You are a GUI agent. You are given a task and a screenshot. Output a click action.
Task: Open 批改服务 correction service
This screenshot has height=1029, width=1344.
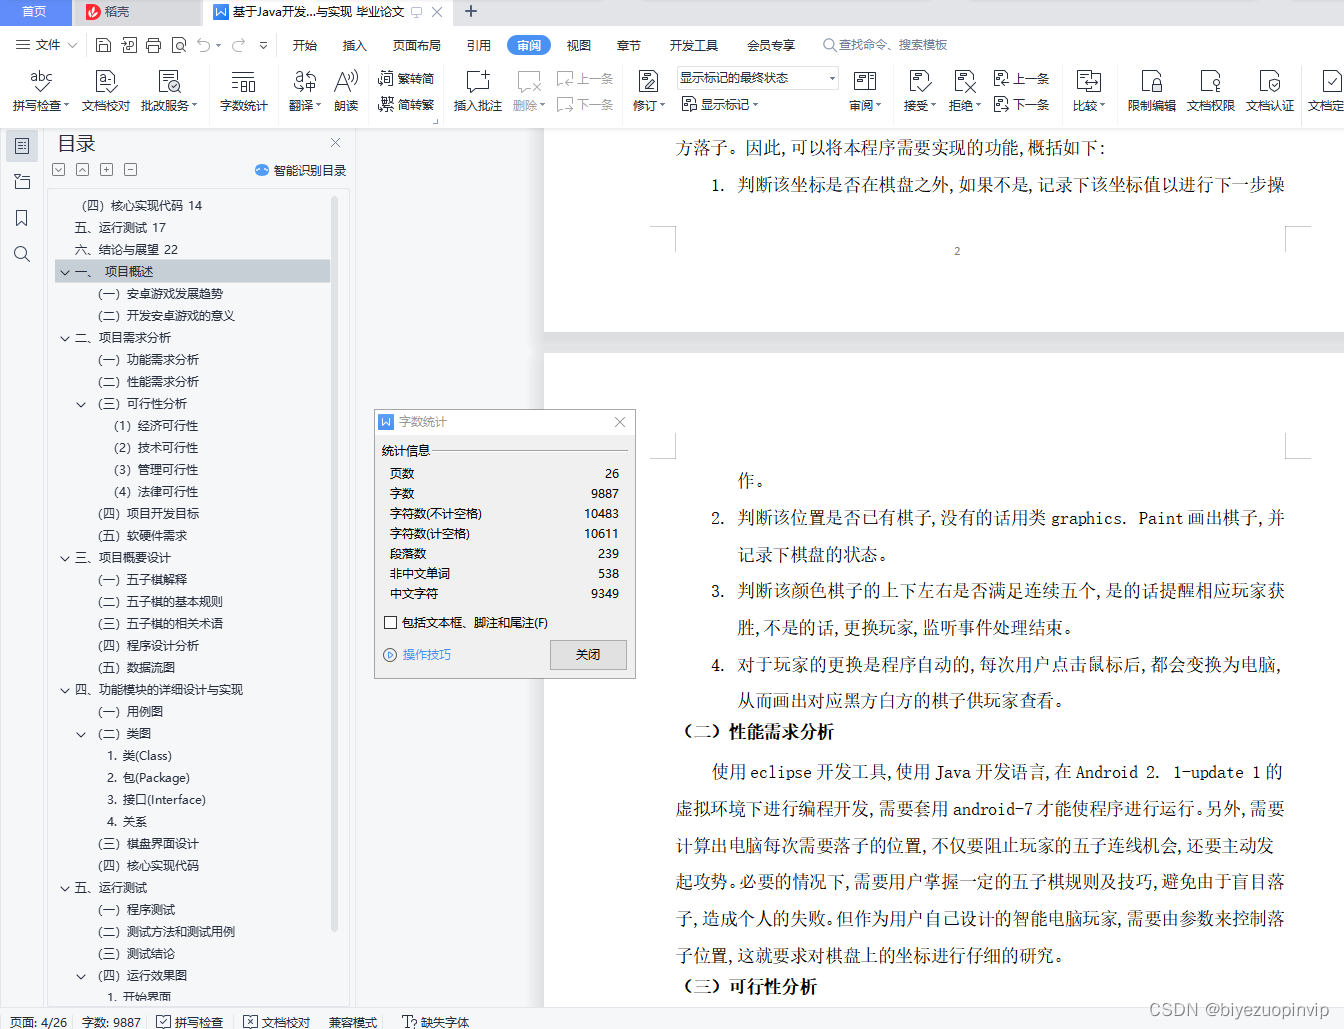169,90
